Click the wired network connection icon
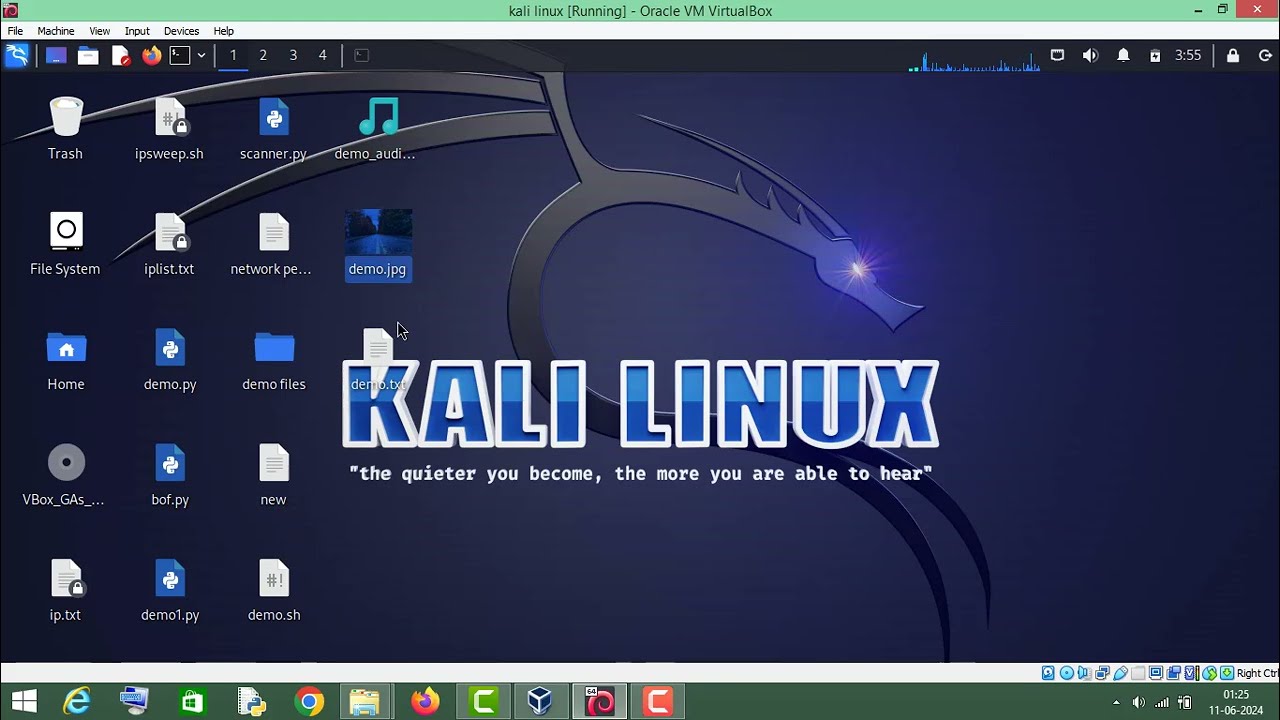The image size is (1280, 720). click(x=1057, y=55)
